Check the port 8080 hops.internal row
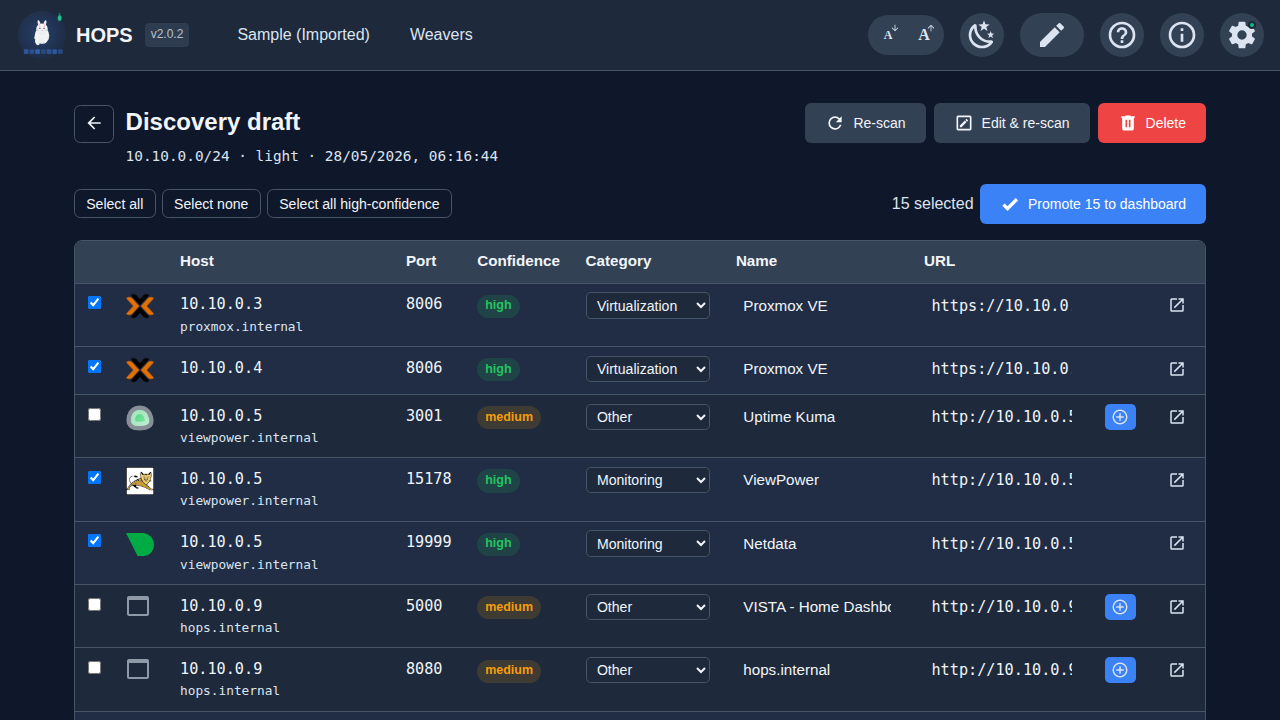The width and height of the screenshot is (1280, 720). (95, 667)
